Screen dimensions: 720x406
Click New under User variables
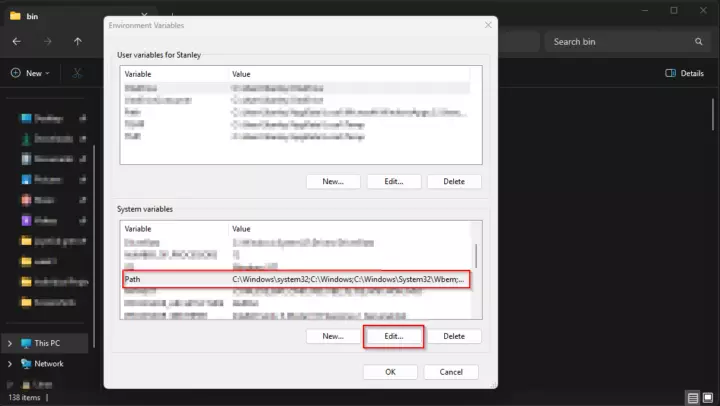coord(333,181)
